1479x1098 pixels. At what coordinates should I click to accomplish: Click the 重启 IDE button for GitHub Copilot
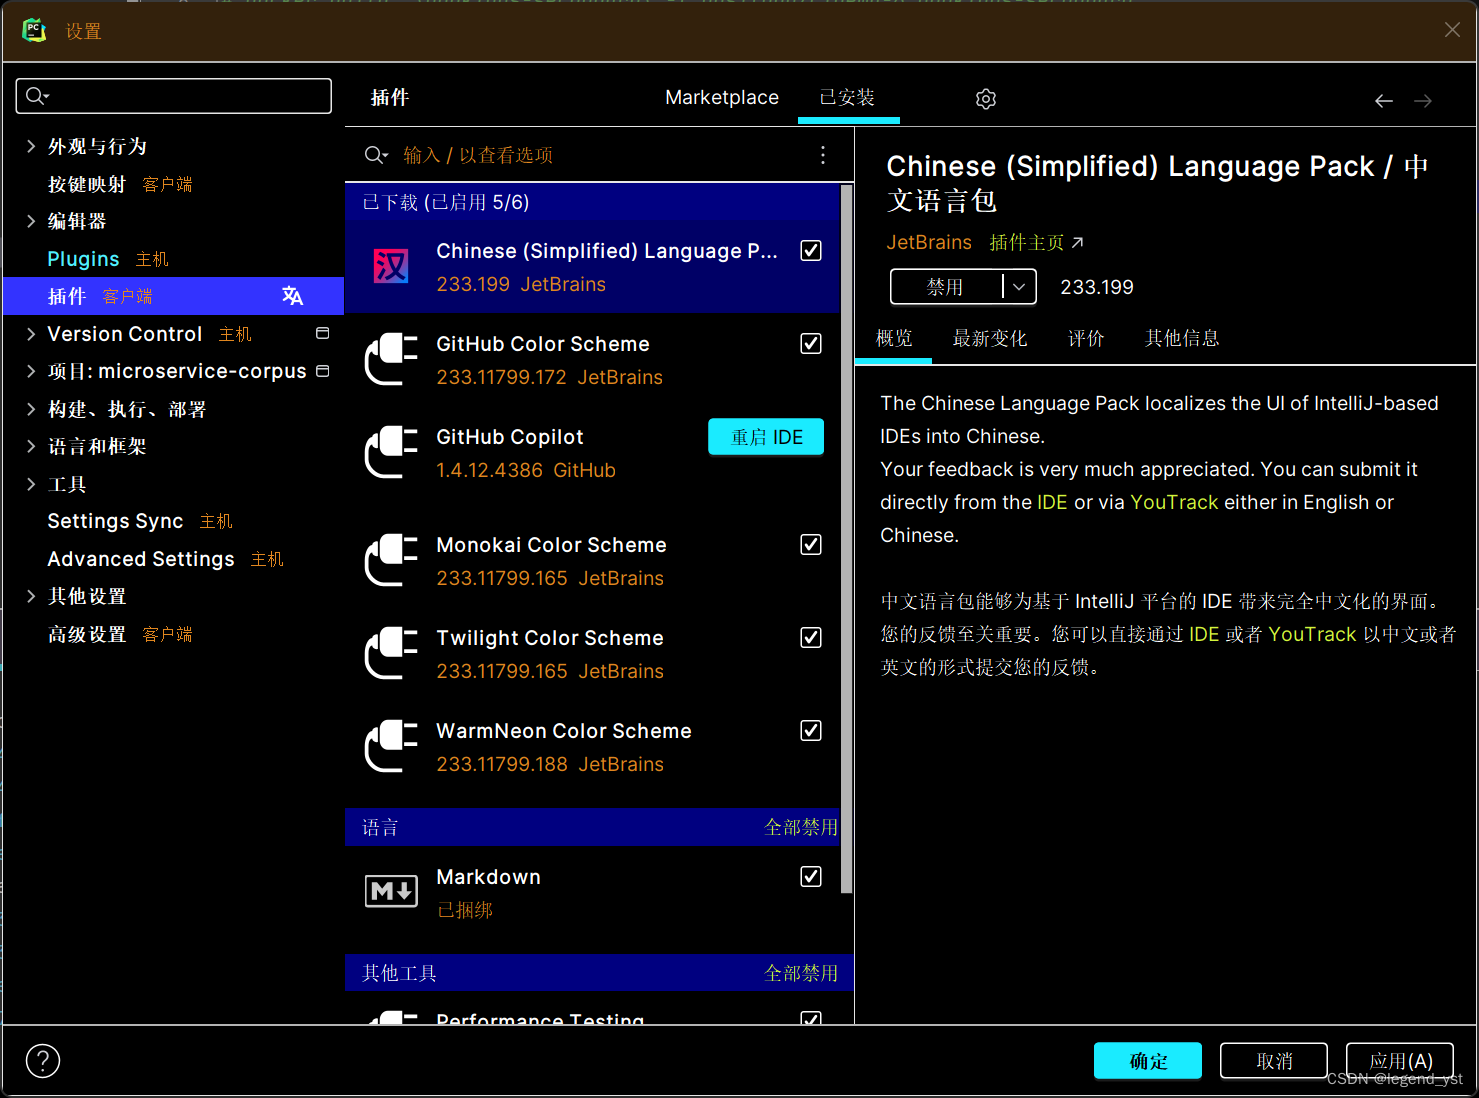(x=766, y=437)
